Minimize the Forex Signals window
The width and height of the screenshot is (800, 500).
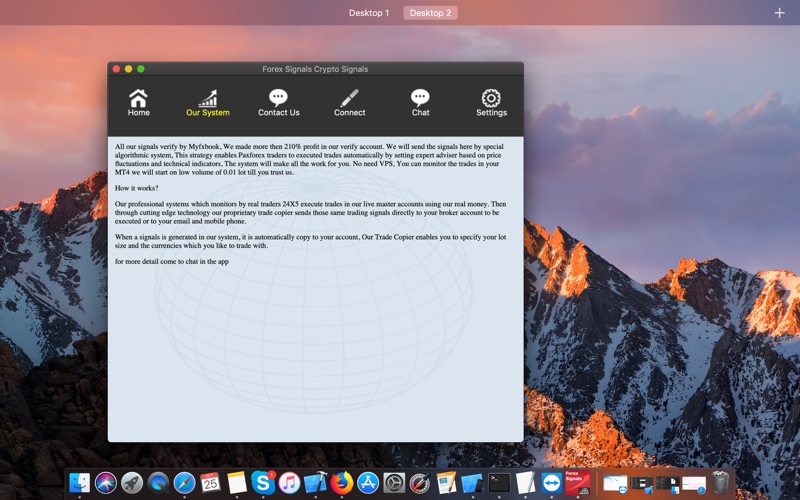coord(129,69)
